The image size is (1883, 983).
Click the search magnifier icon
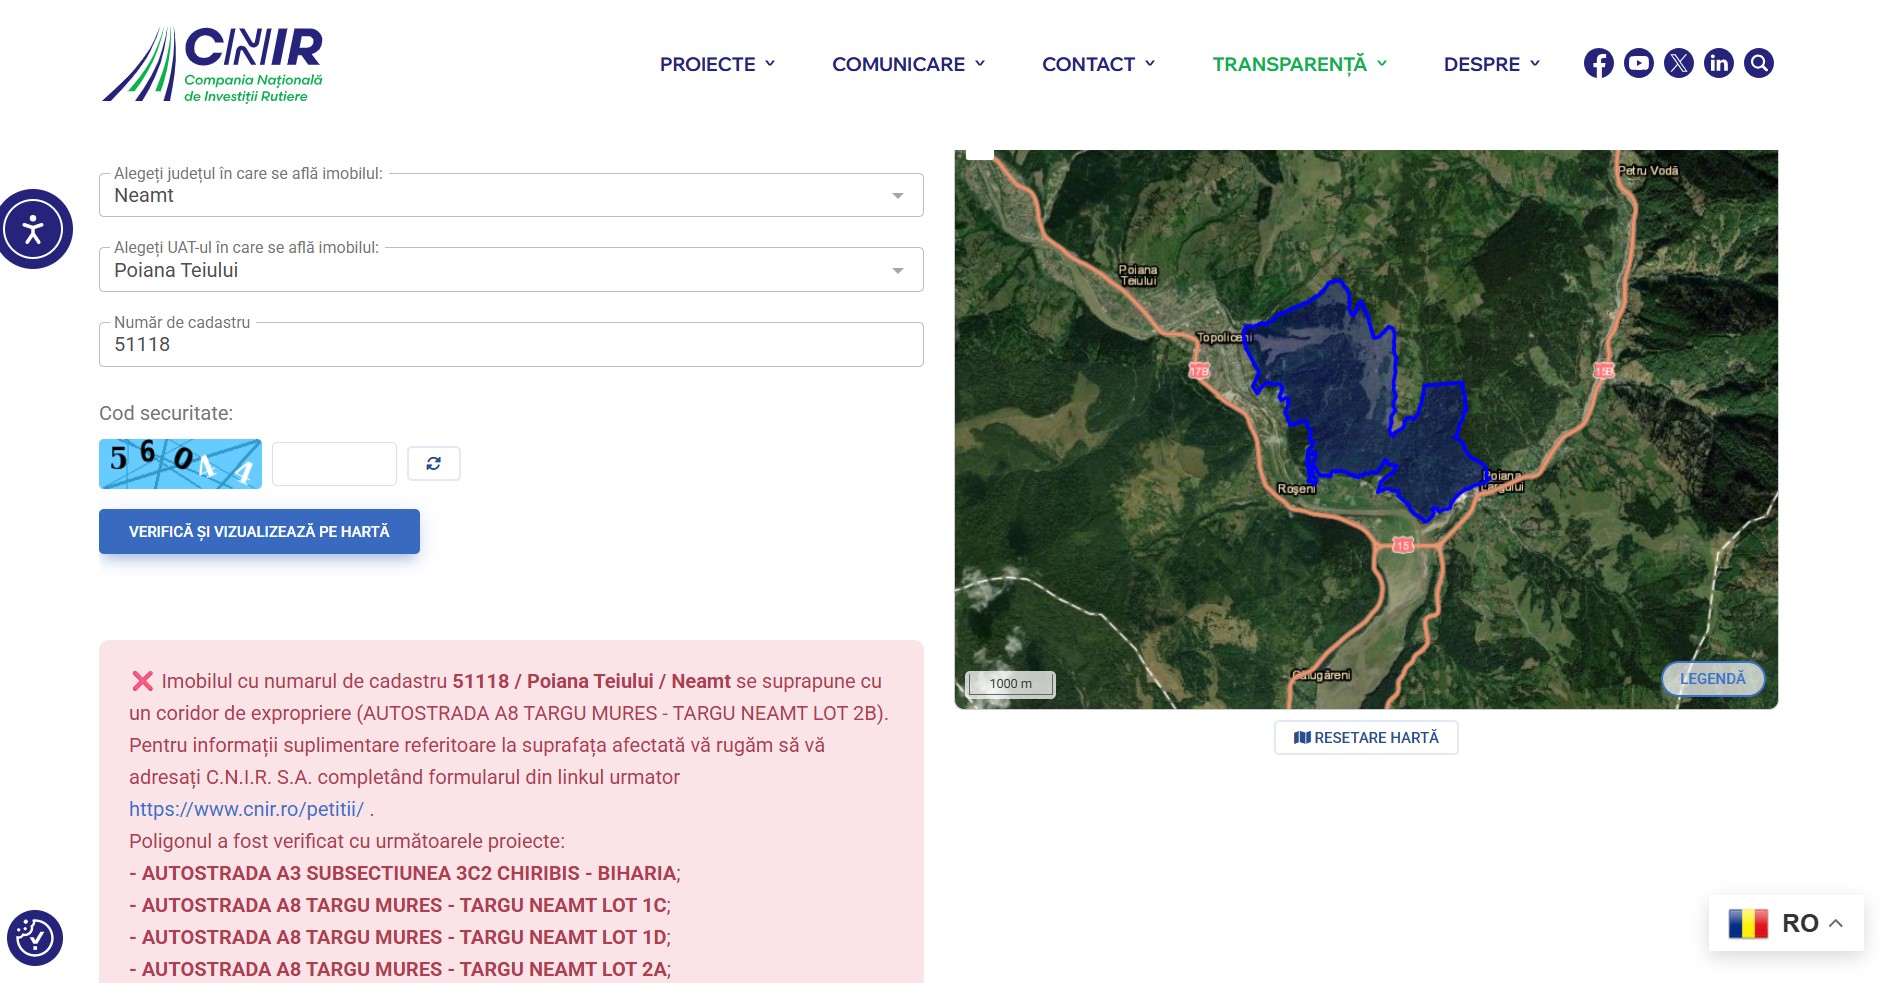(1758, 63)
